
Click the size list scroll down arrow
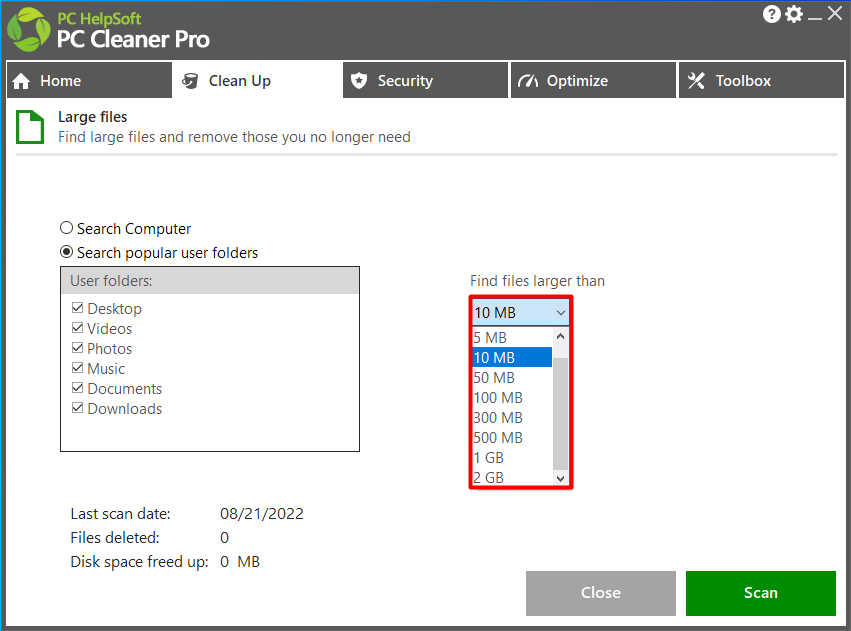tap(561, 479)
